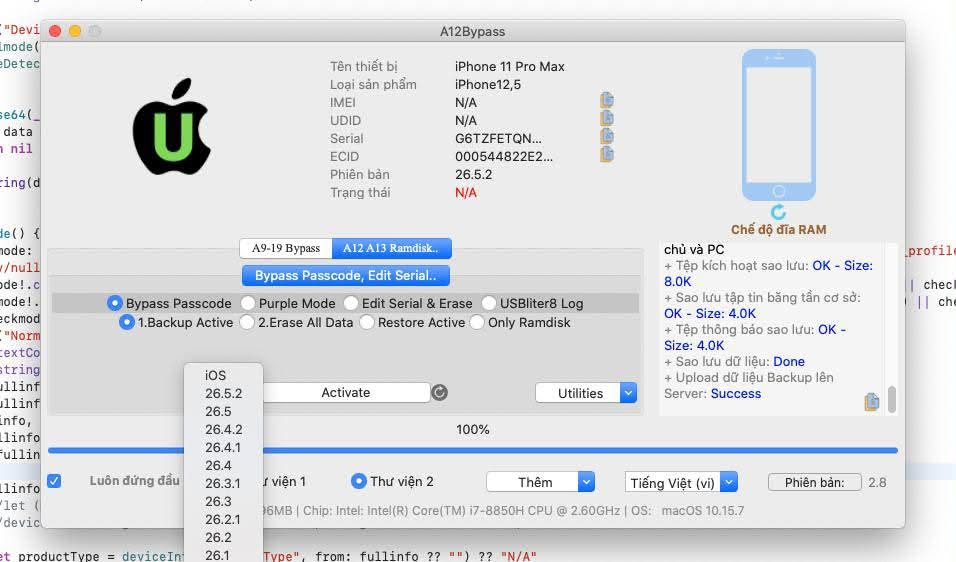Viewport: 956px width, 562px height.
Task: Select iOS 26.4.1 from version list
Action: pos(224,447)
